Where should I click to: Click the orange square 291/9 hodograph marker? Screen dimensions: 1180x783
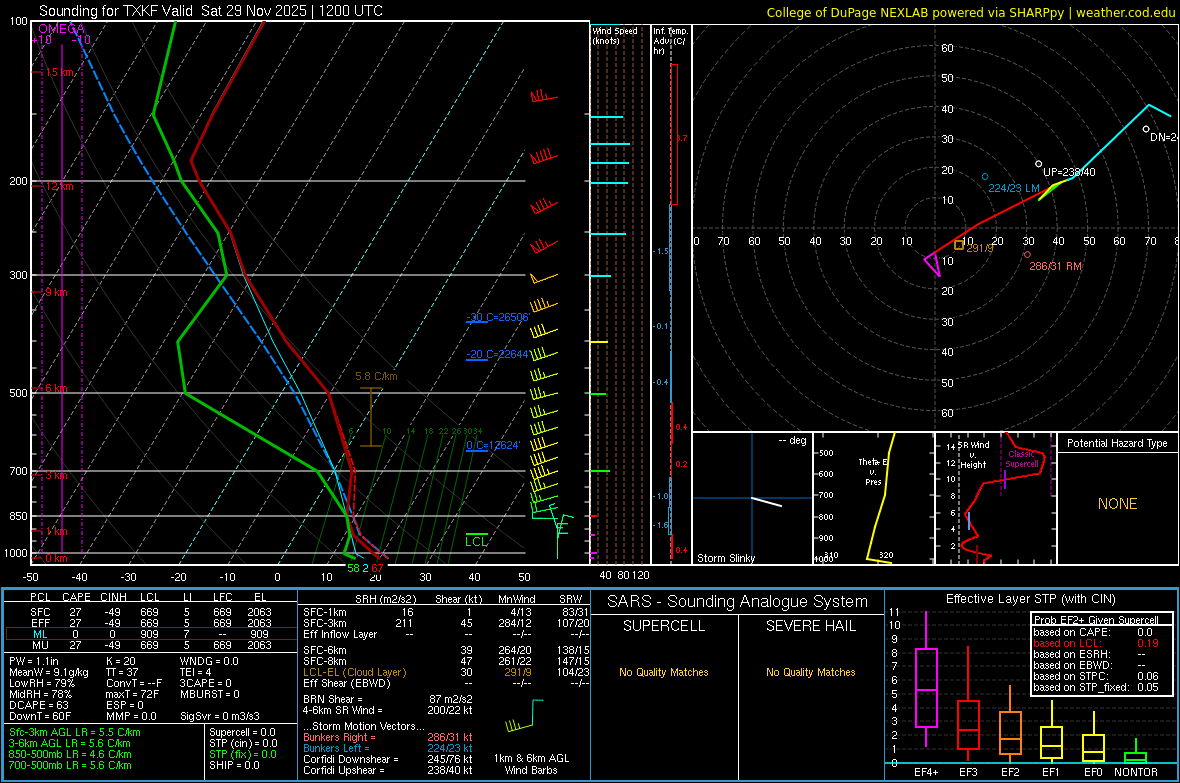(959, 245)
